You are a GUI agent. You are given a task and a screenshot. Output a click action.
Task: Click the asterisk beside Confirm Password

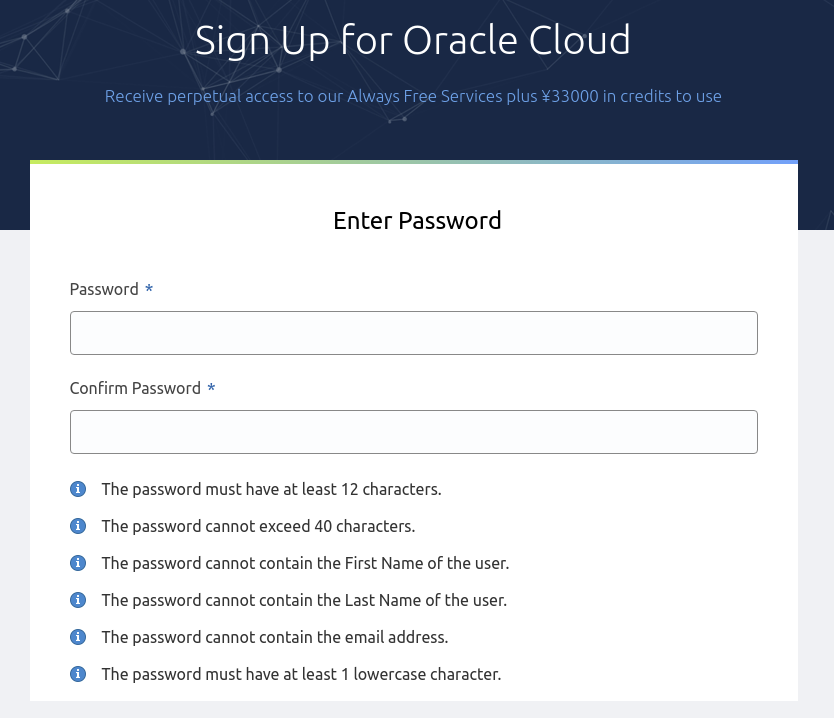[211, 389]
